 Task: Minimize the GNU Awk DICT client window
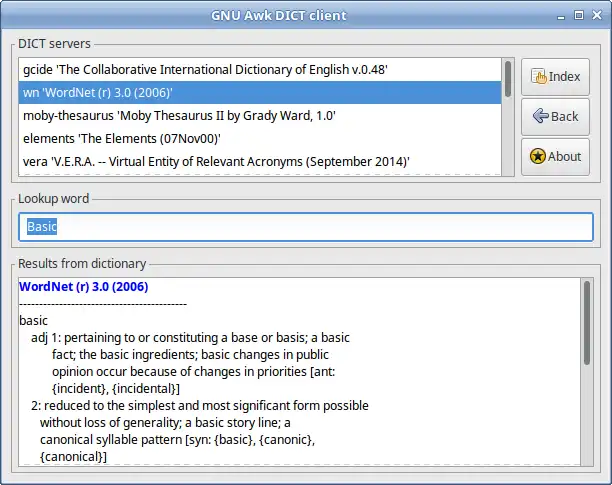click(561, 16)
